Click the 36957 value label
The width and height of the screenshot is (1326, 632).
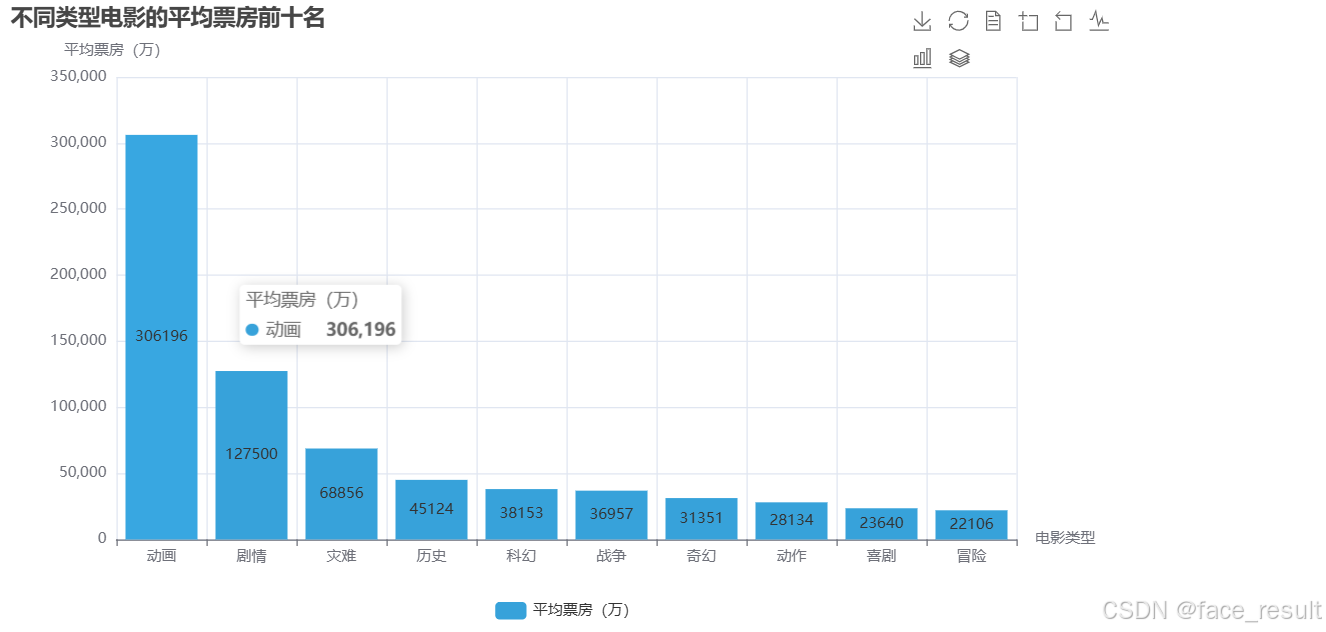[611, 514]
